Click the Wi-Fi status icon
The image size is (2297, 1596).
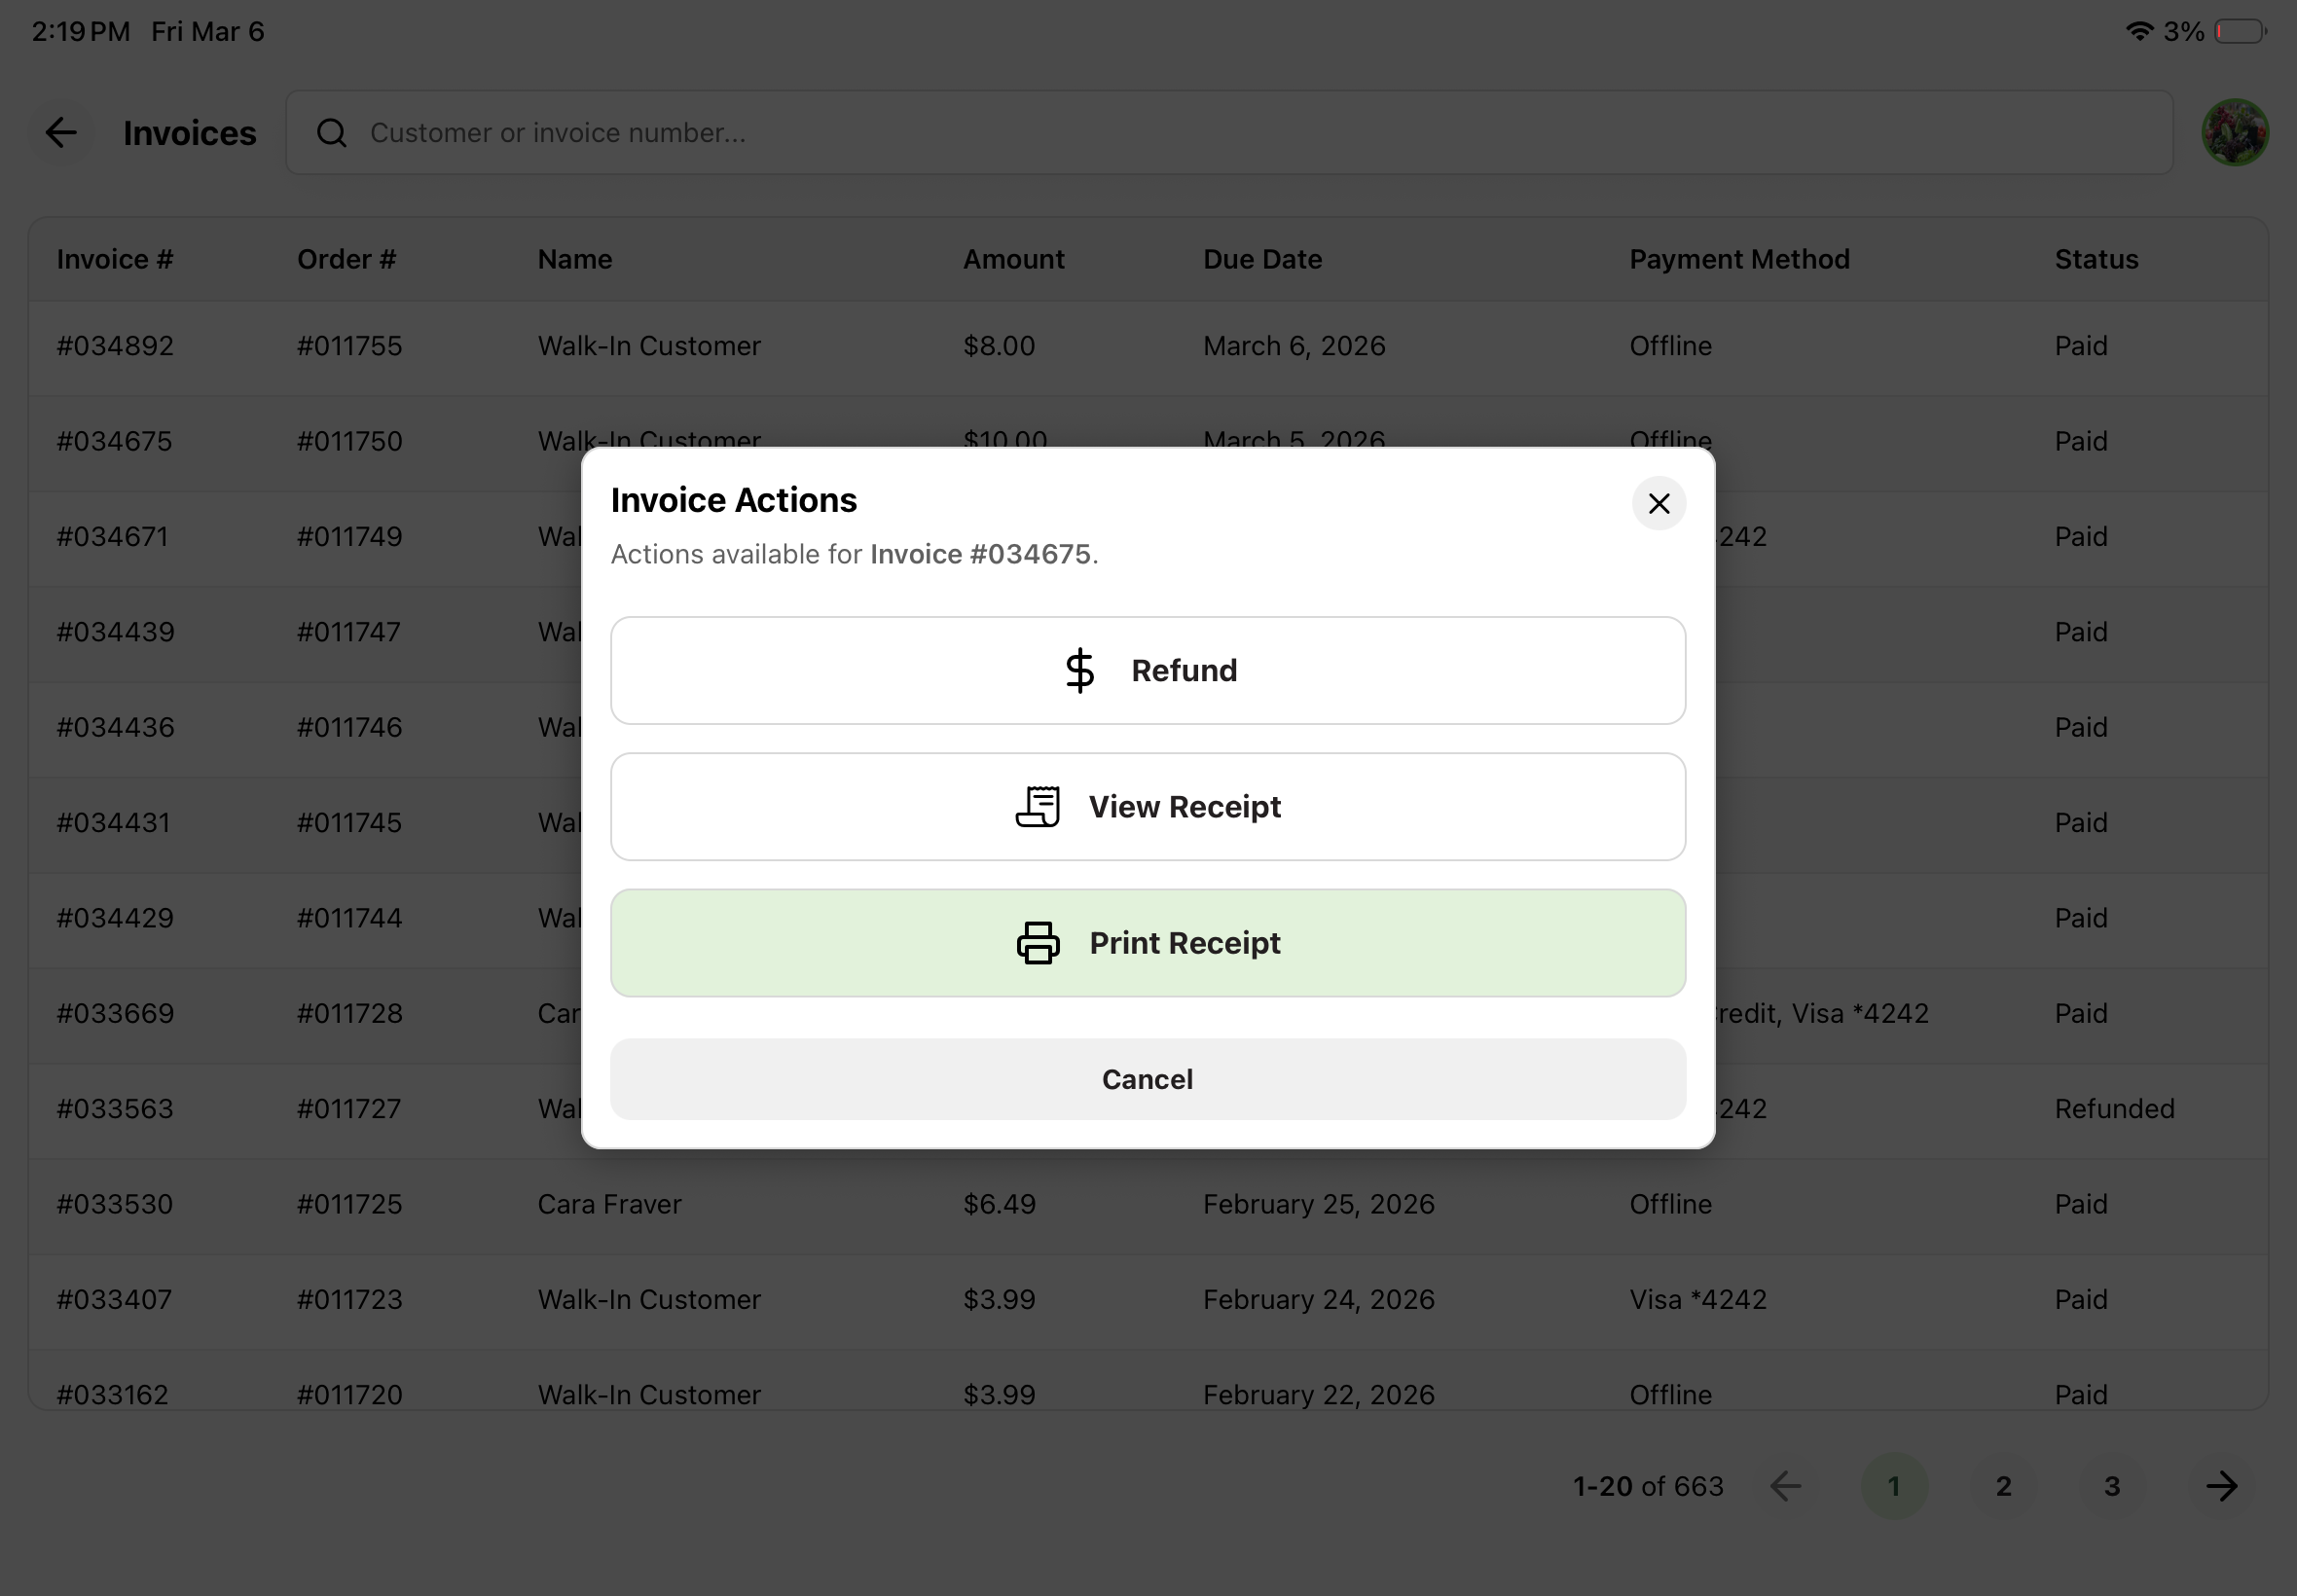point(2138,31)
